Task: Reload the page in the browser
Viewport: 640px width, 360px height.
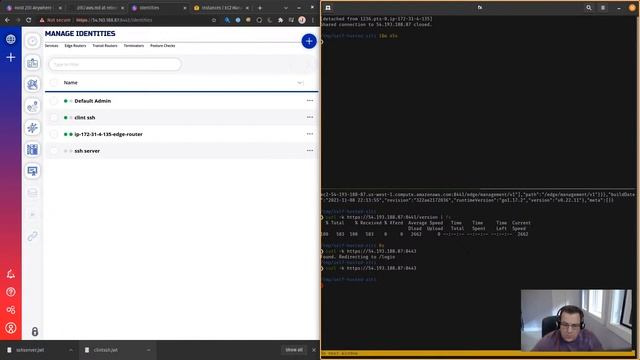Action: (x=29, y=20)
